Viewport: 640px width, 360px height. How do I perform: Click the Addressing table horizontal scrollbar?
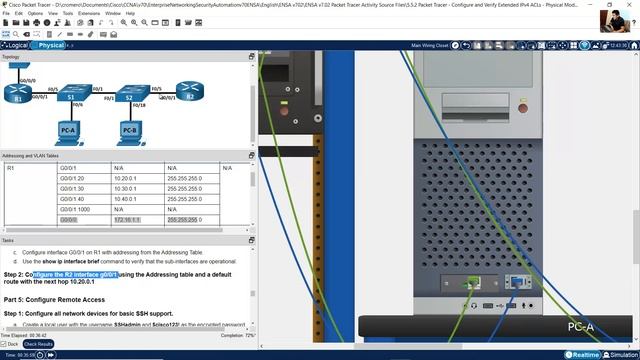114,230
